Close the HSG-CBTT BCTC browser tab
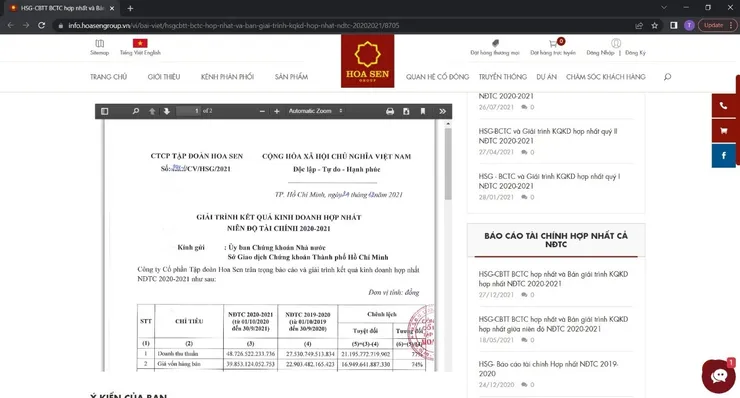 112,8
